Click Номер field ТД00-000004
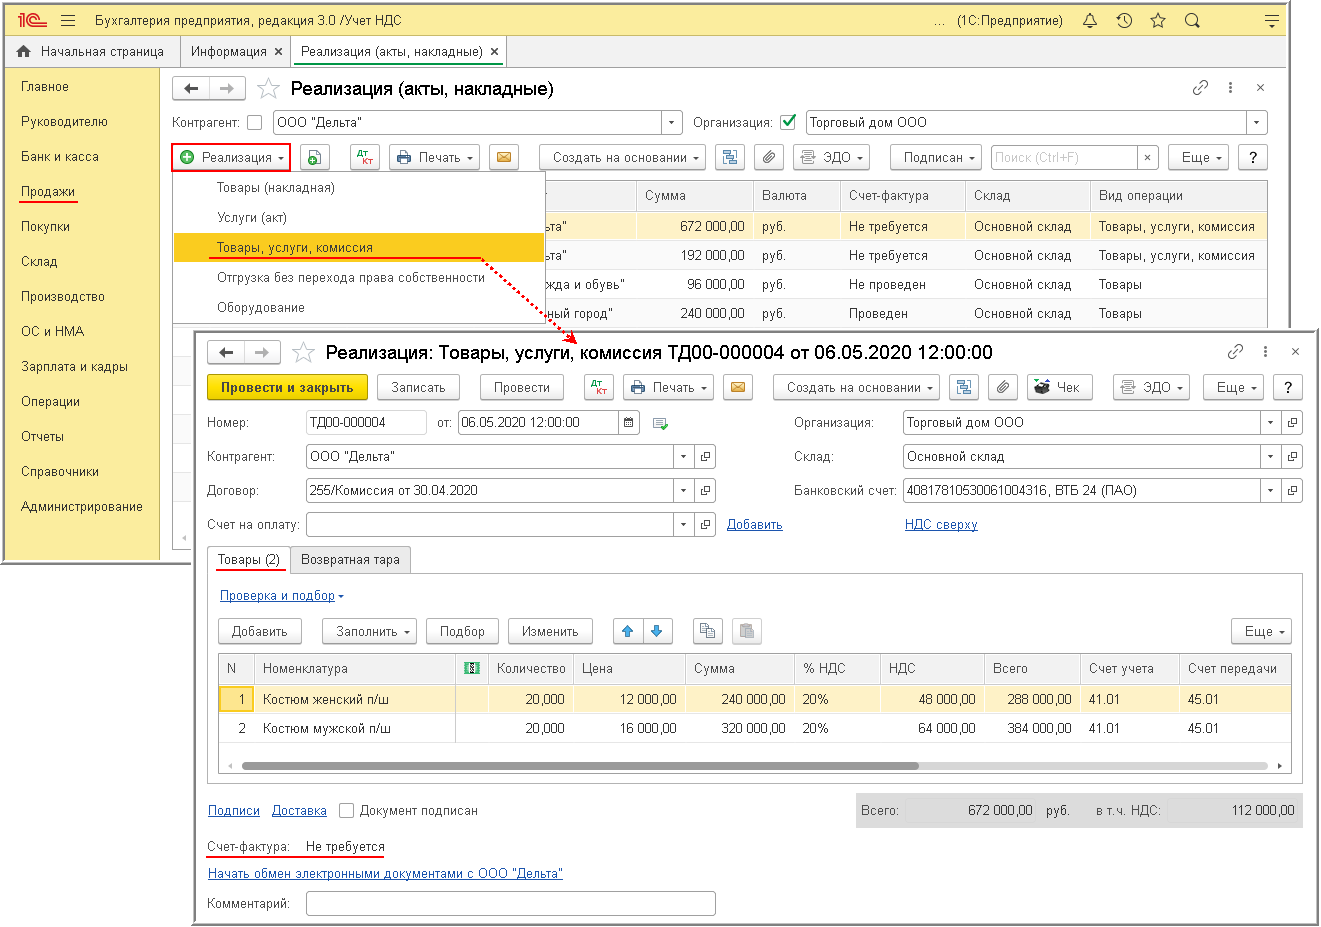This screenshot has height=927, width=1321. point(366,423)
